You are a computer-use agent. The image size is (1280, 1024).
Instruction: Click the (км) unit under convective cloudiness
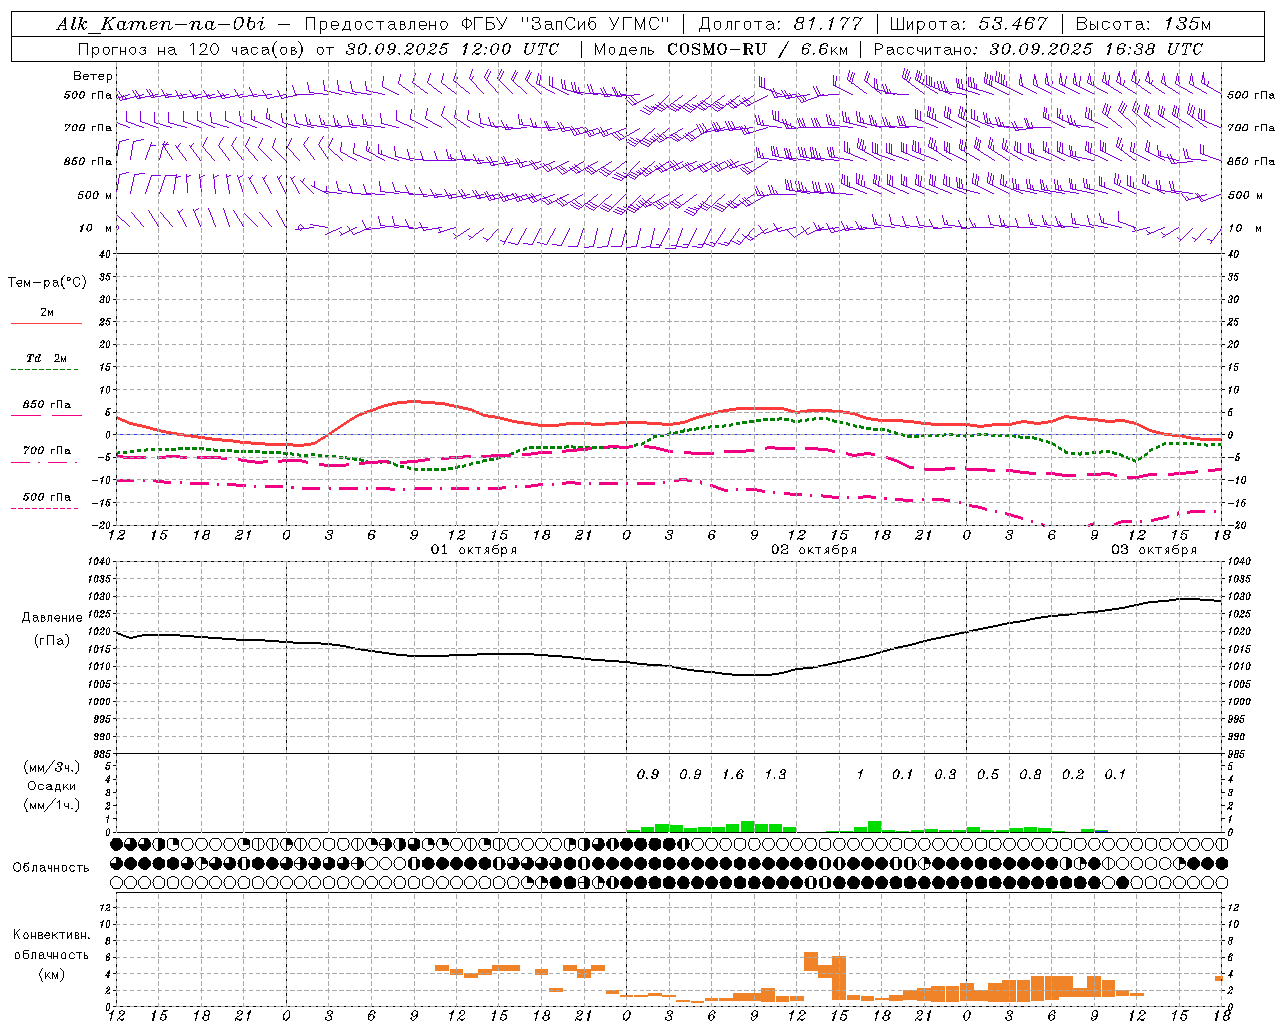pos(51,974)
